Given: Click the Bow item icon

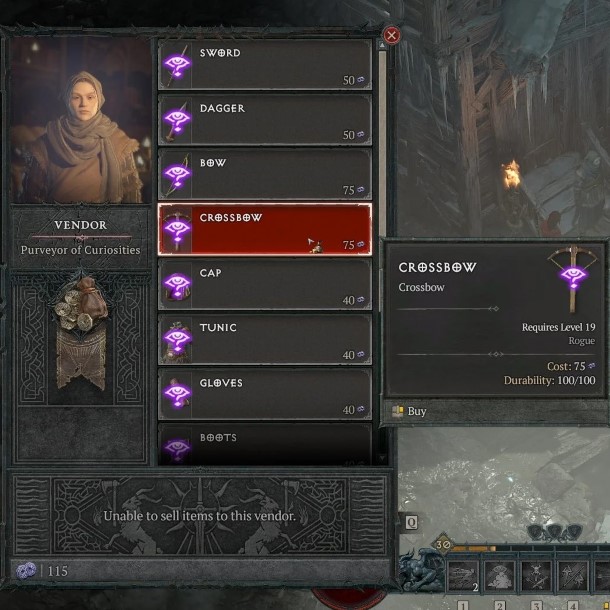Looking at the screenshot, I should [176, 175].
